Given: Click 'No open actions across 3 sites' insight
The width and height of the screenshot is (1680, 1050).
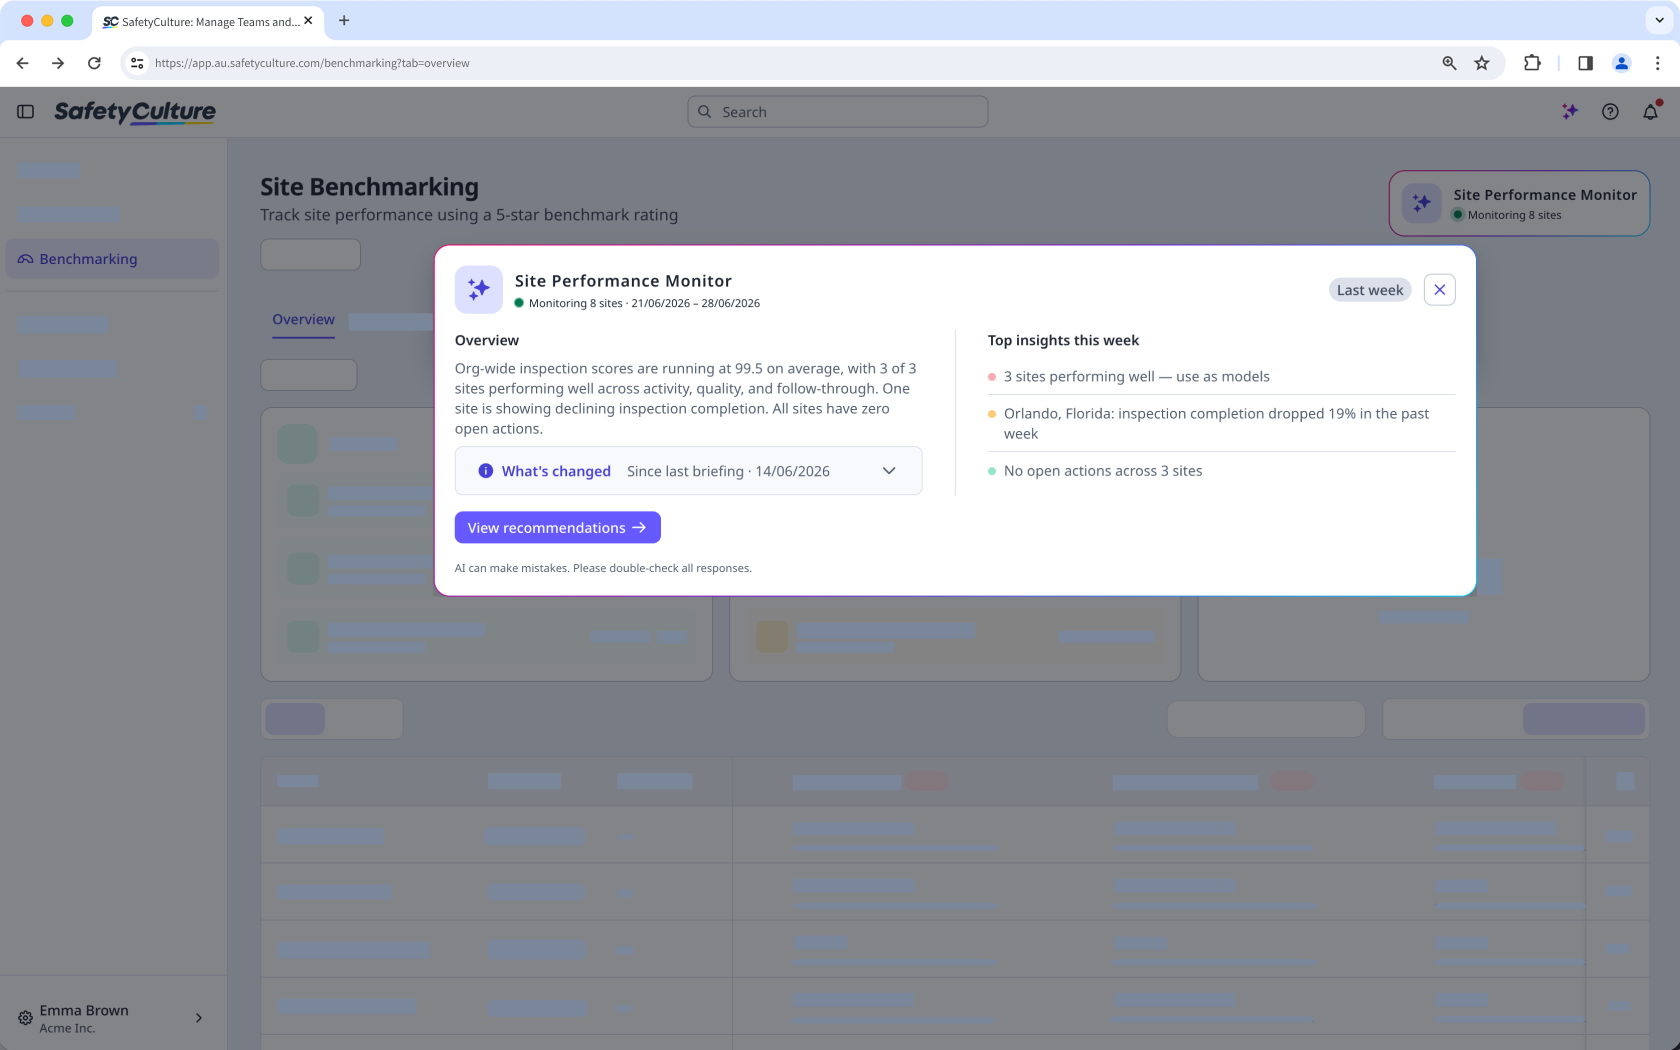Looking at the screenshot, I should pyautogui.click(x=1103, y=471).
